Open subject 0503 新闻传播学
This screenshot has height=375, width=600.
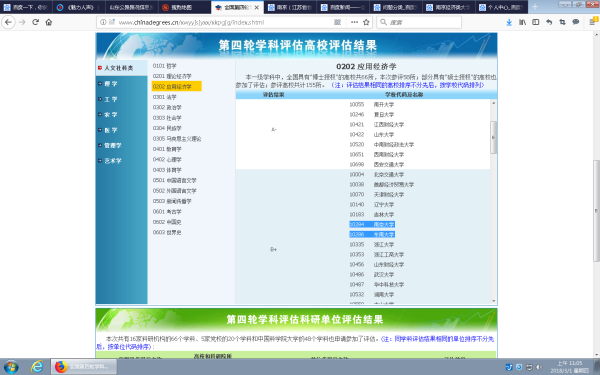tap(172, 201)
